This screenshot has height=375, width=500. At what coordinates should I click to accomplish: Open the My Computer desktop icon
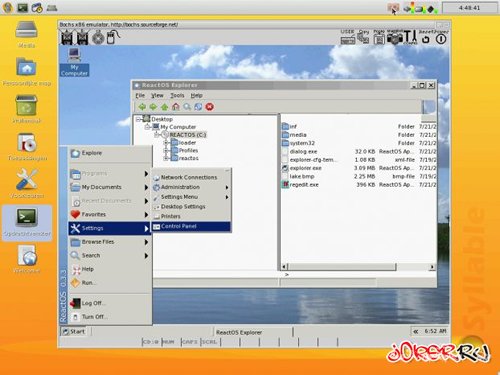(74, 62)
